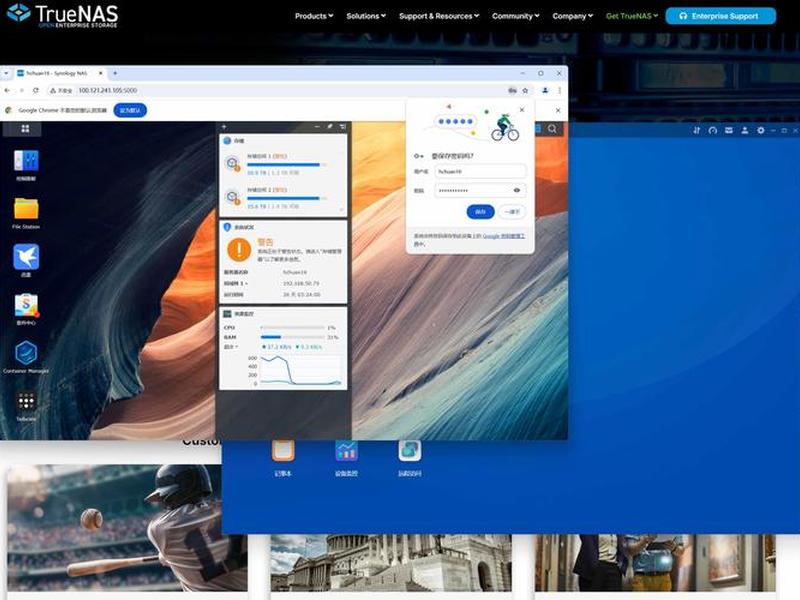Image resolution: width=800 pixels, height=600 pixels.
Task: Reload the Synology NAS page
Action: pyautogui.click(x=36, y=90)
